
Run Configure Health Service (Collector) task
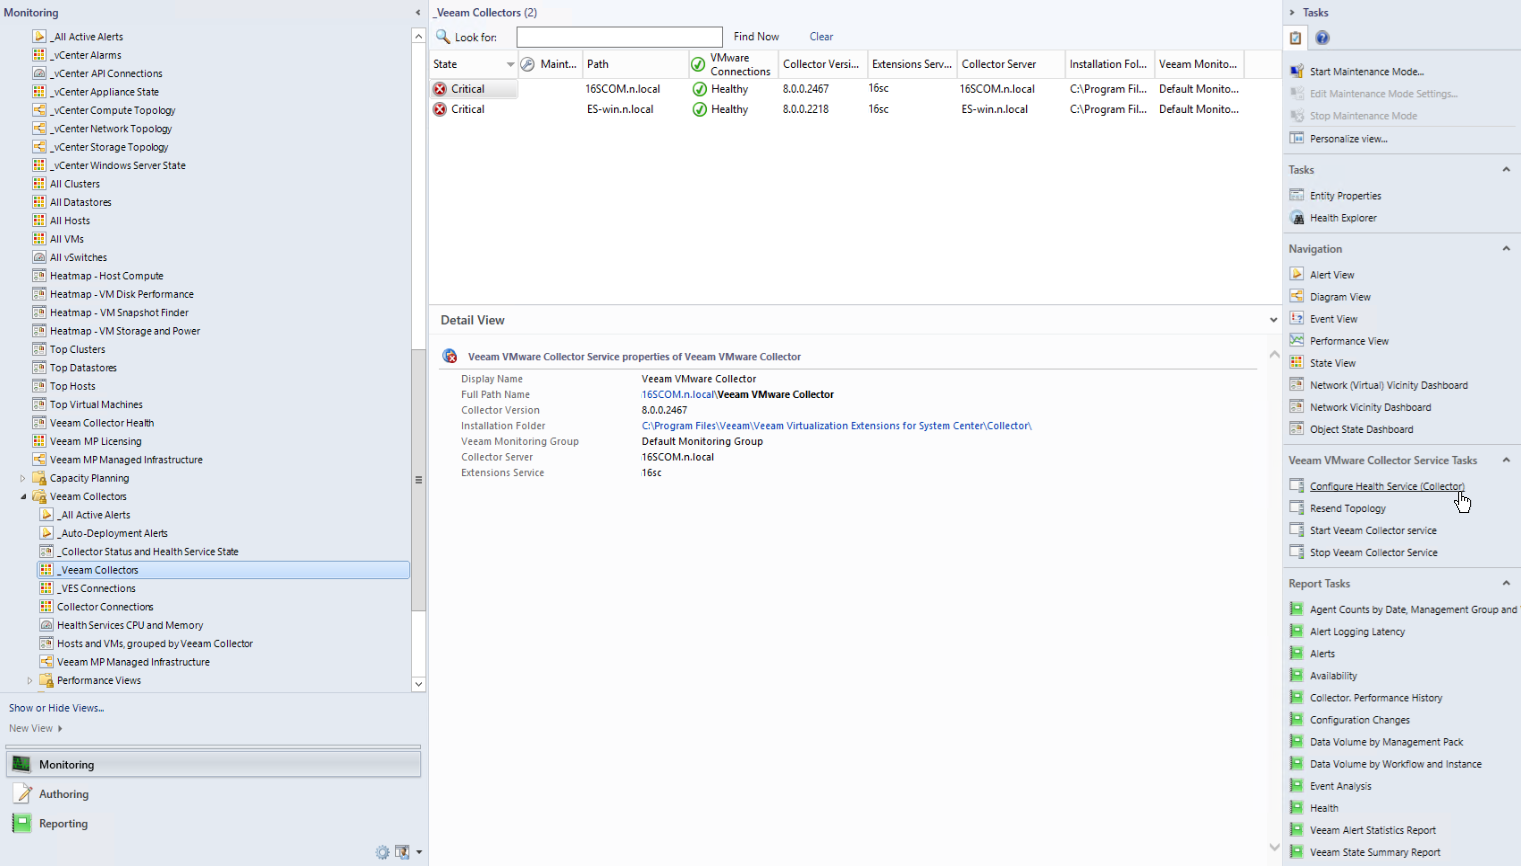pos(1387,486)
